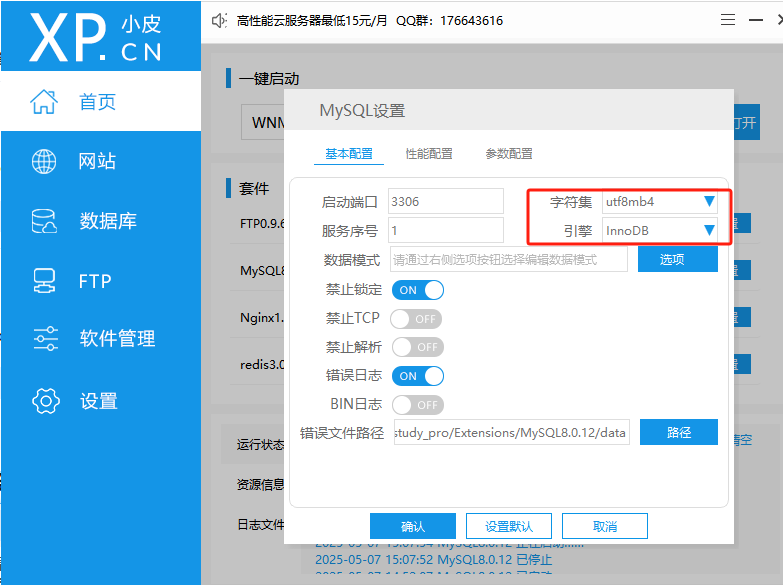Switch to the 性能配置 tab
Viewport: 783px width, 585px height.
click(429, 154)
